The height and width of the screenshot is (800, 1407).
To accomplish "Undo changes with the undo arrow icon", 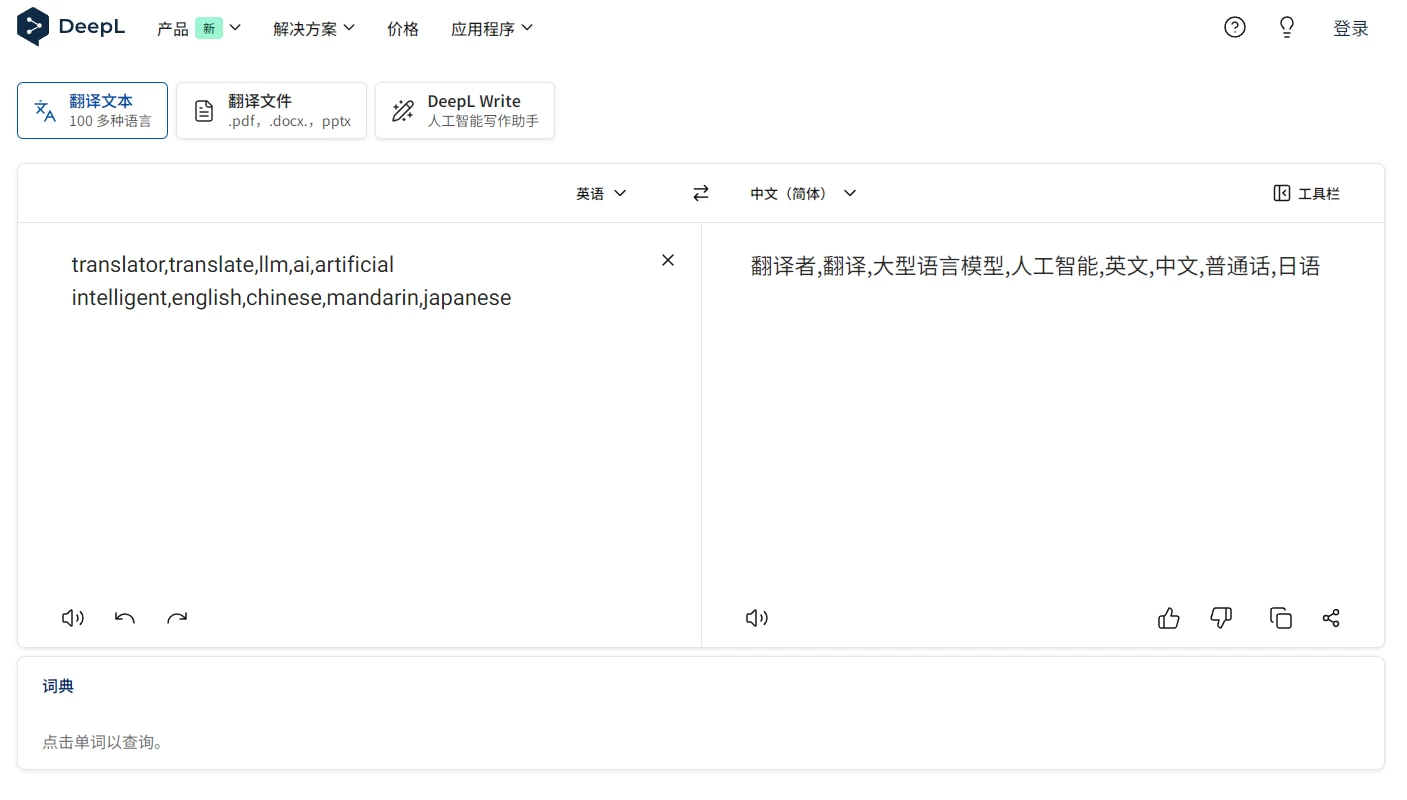I will (124, 617).
